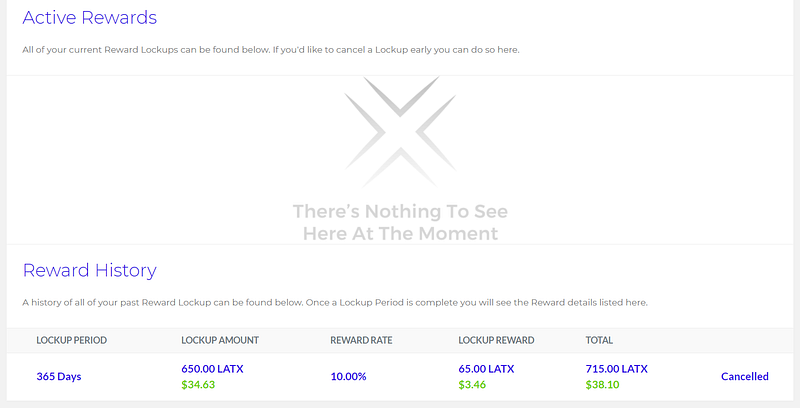Click the Total column header
The image size is (800, 408).
(599, 341)
